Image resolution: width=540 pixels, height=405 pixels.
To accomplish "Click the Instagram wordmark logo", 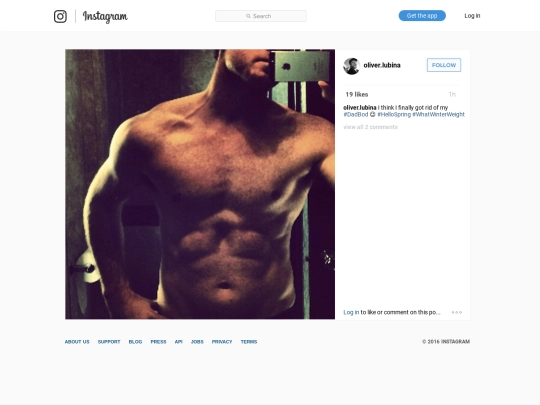I will coord(105,17).
